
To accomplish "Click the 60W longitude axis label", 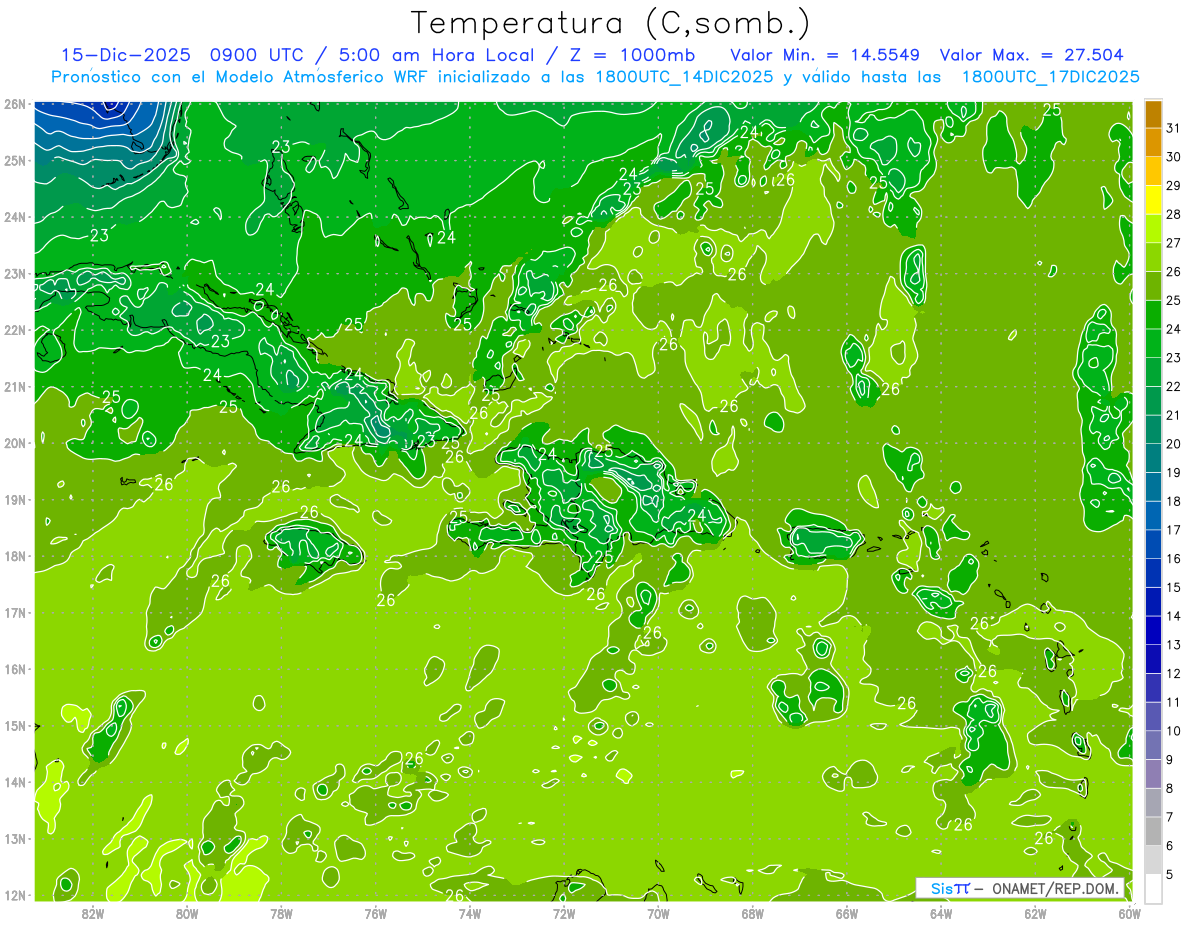I will pyautogui.click(x=1130, y=913).
